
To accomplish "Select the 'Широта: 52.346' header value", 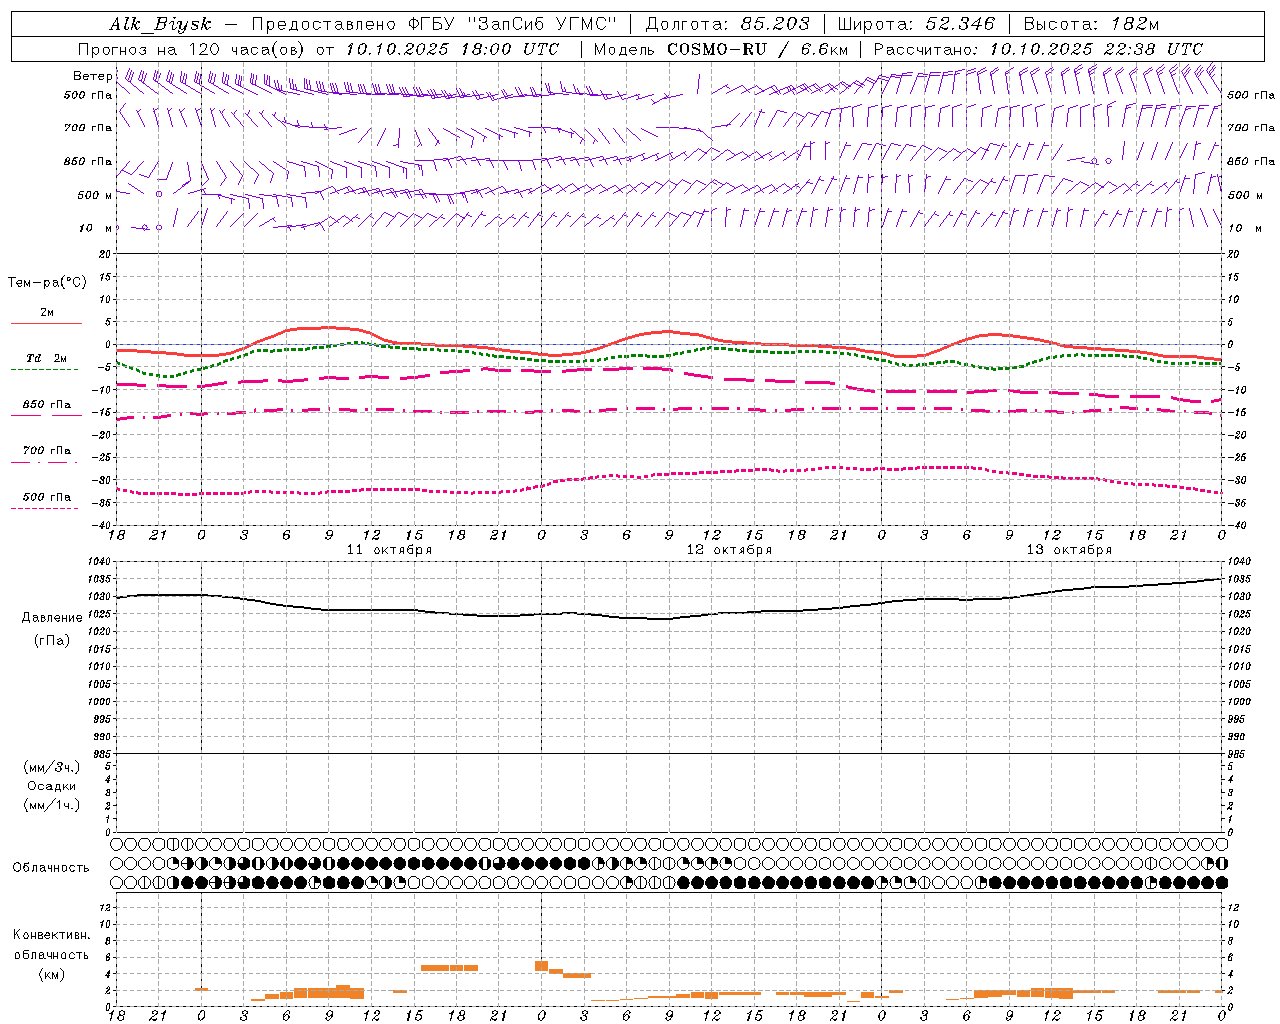I will 916,24.
